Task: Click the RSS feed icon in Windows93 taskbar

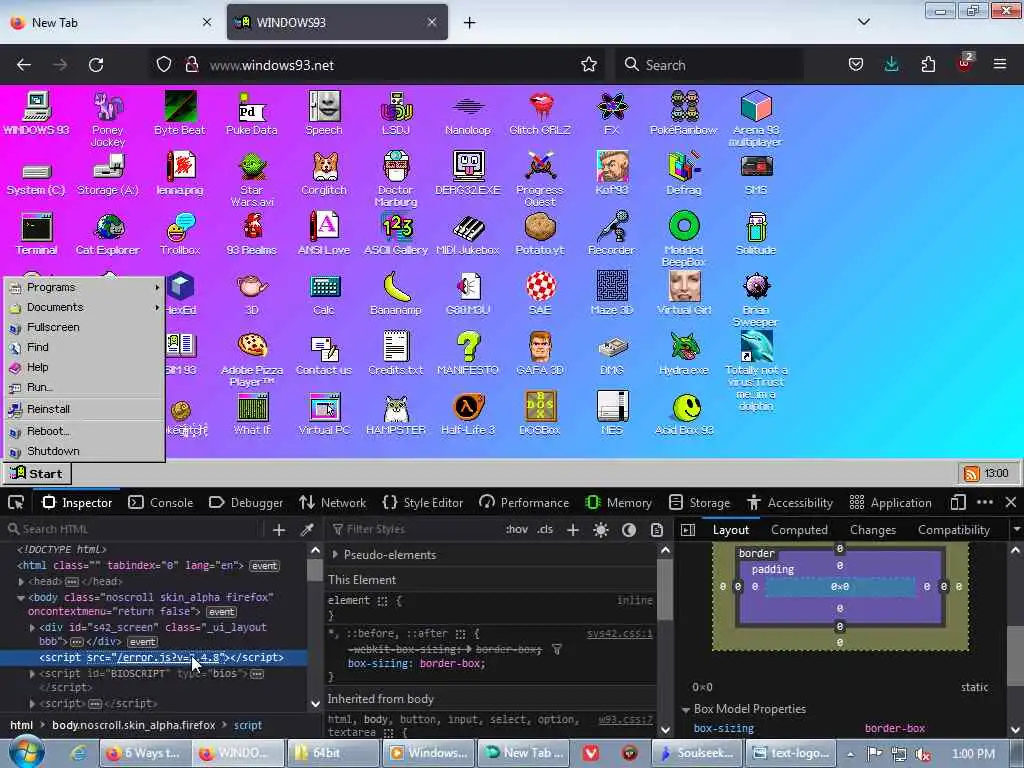Action: click(x=971, y=473)
